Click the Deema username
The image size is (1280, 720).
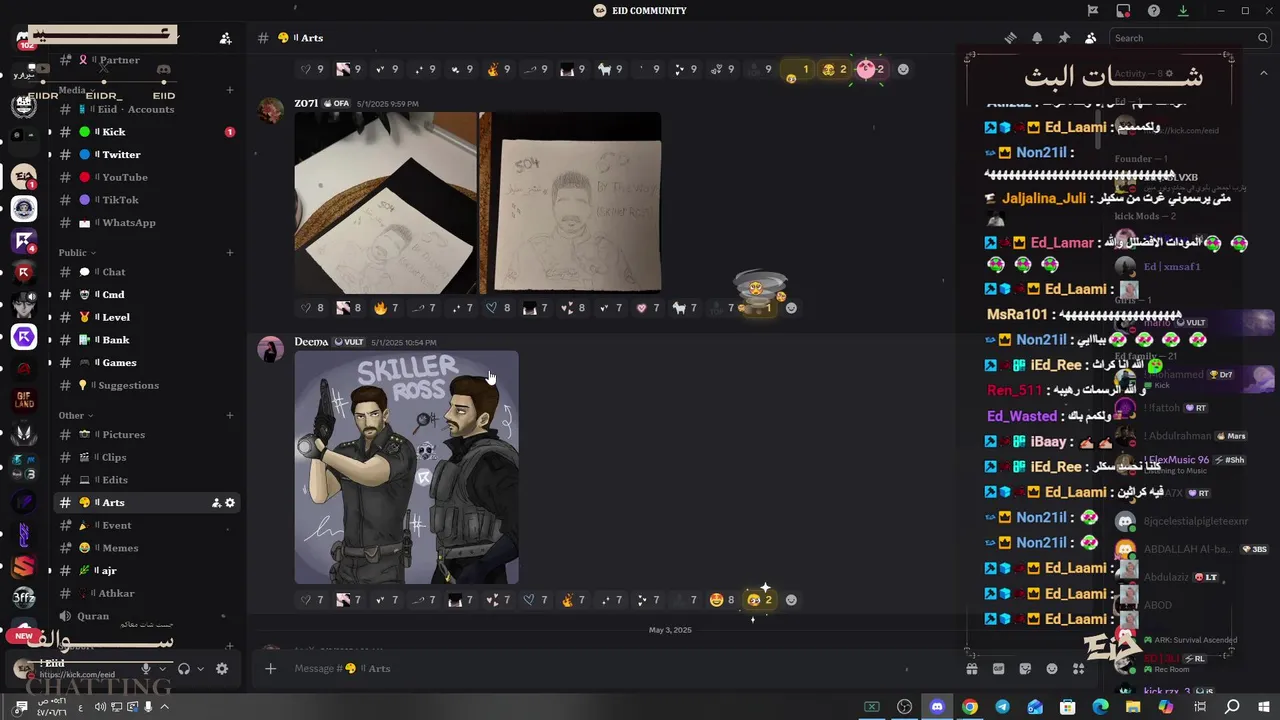coord(311,342)
